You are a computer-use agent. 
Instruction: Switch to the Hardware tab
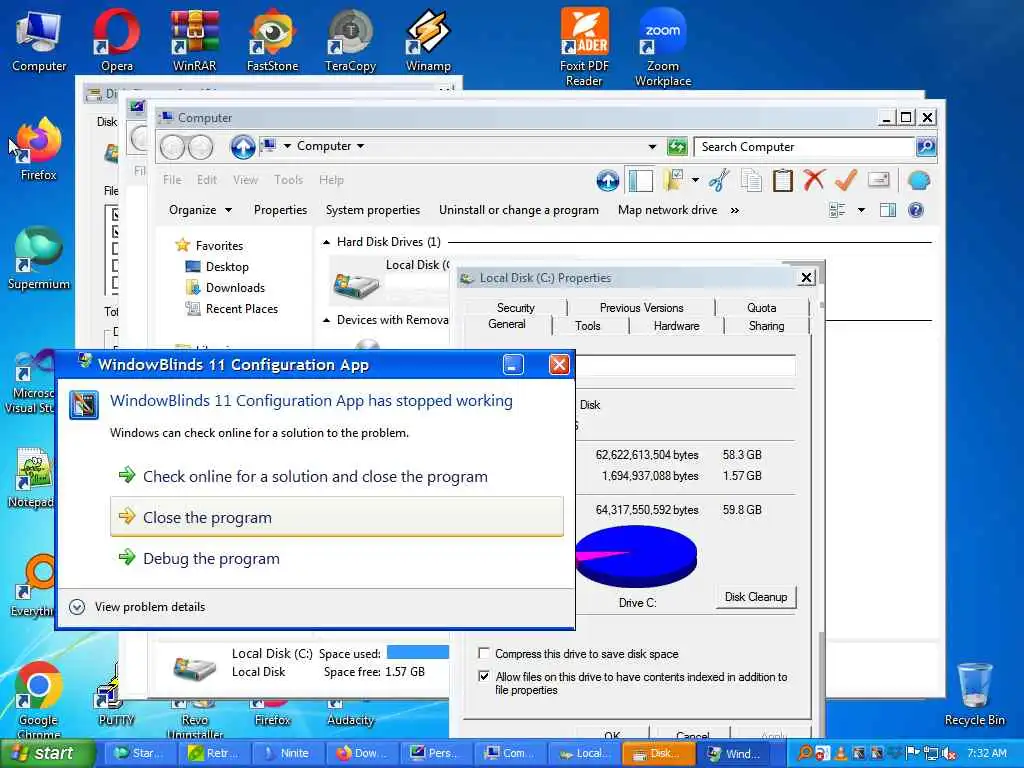(x=676, y=326)
